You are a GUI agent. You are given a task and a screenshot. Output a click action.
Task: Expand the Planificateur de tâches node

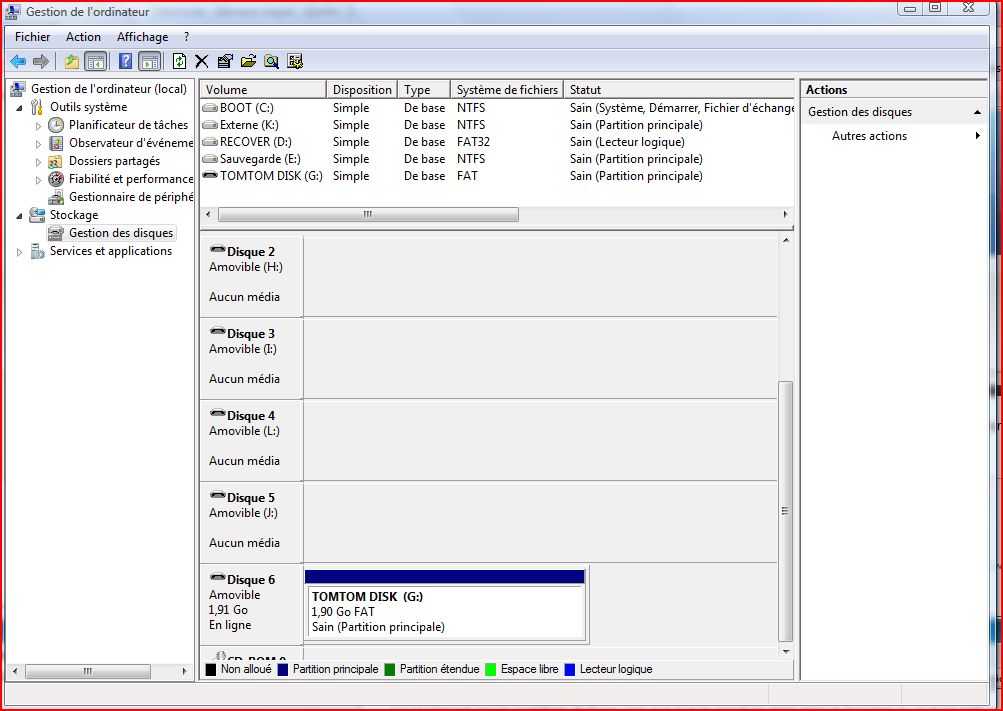click(x=38, y=126)
